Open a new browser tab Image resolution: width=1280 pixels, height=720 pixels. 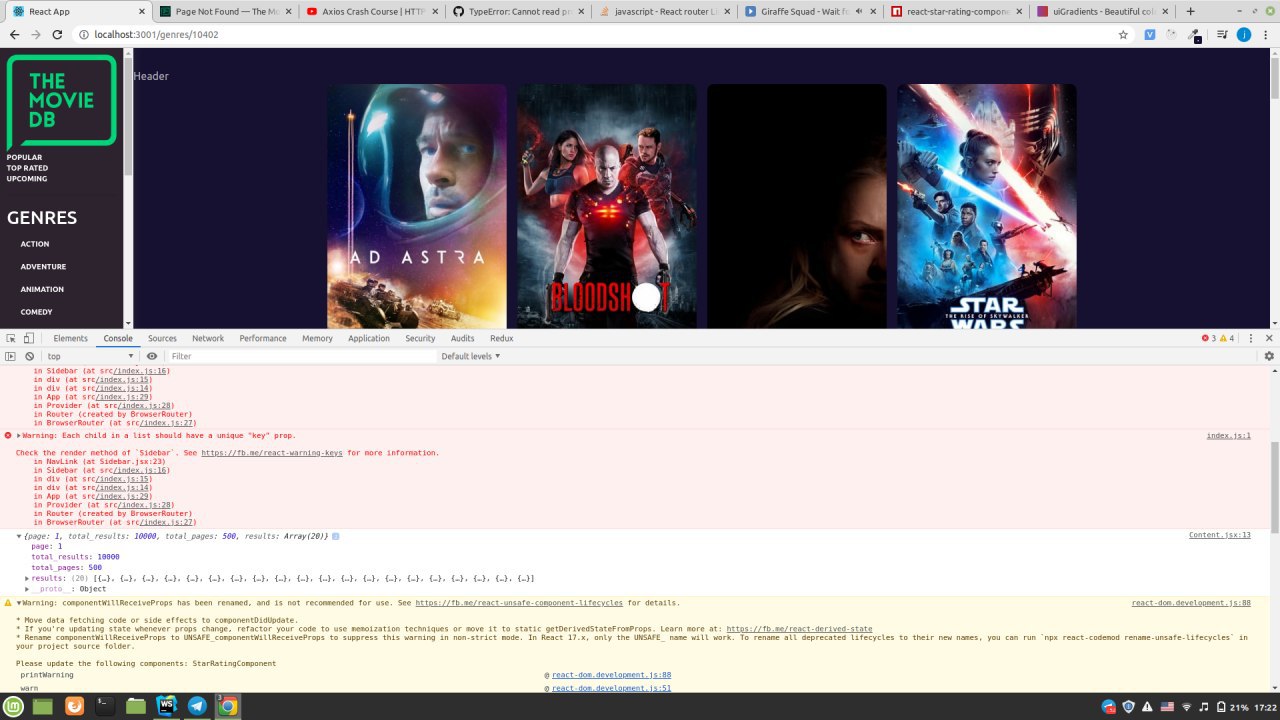(x=1190, y=11)
